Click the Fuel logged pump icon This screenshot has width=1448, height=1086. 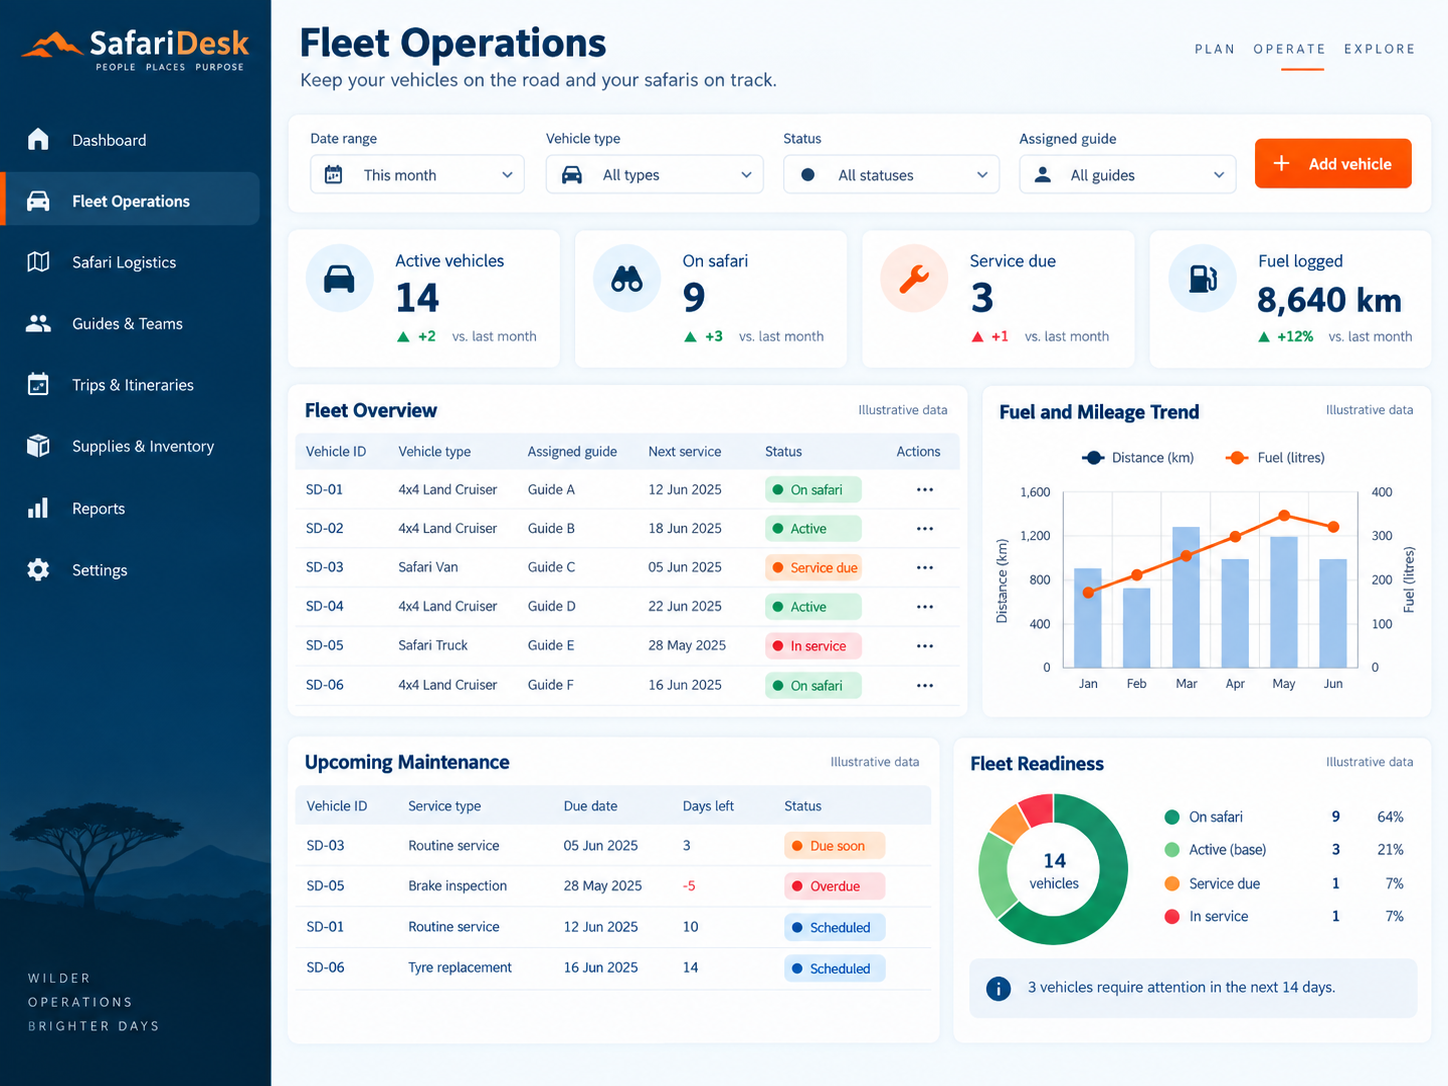(x=1202, y=279)
